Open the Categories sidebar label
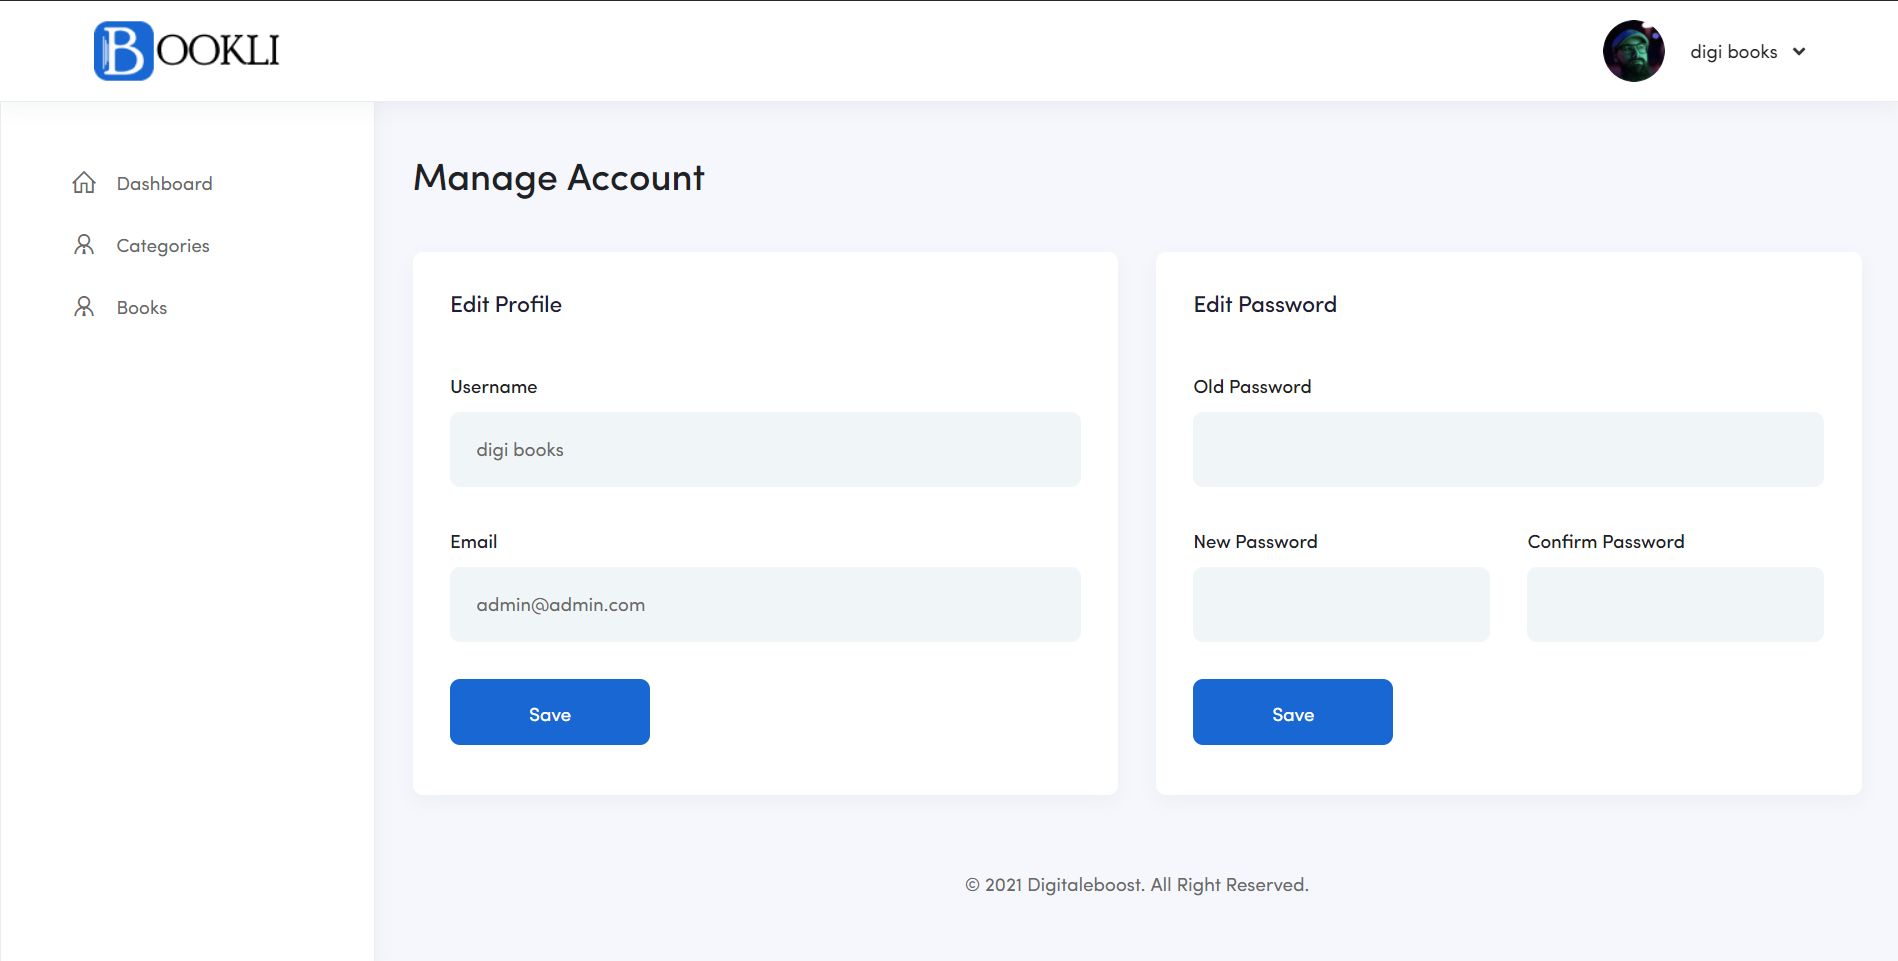This screenshot has width=1898, height=961. [x=163, y=246]
